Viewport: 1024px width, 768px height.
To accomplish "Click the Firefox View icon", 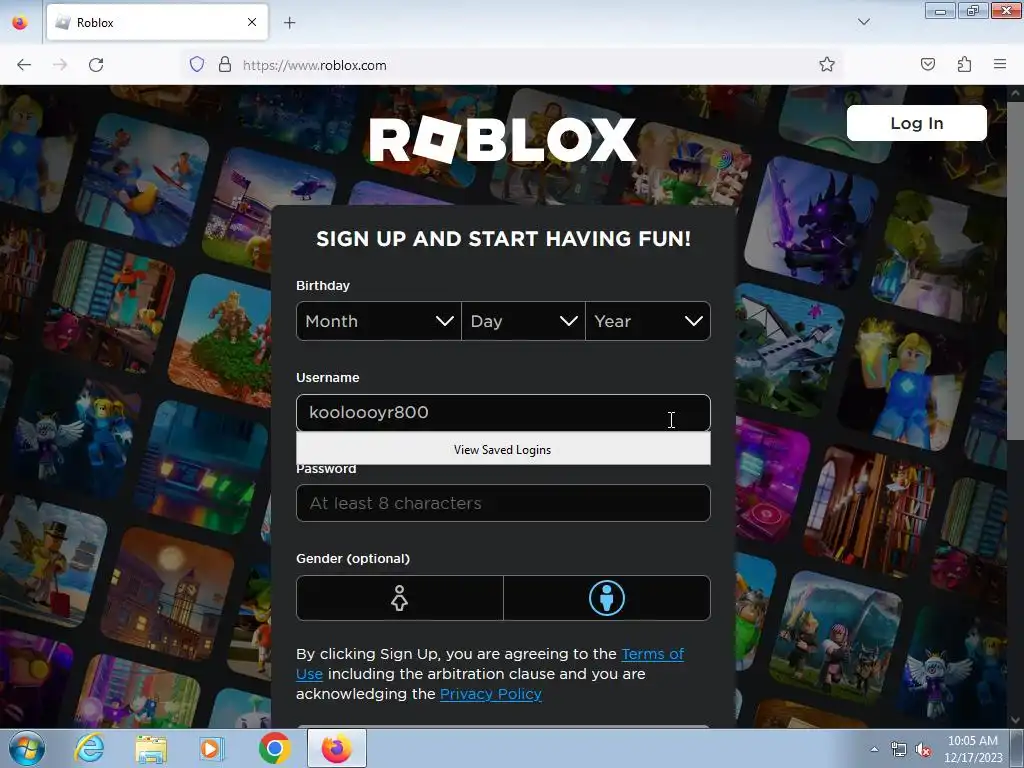I will tap(20, 23).
